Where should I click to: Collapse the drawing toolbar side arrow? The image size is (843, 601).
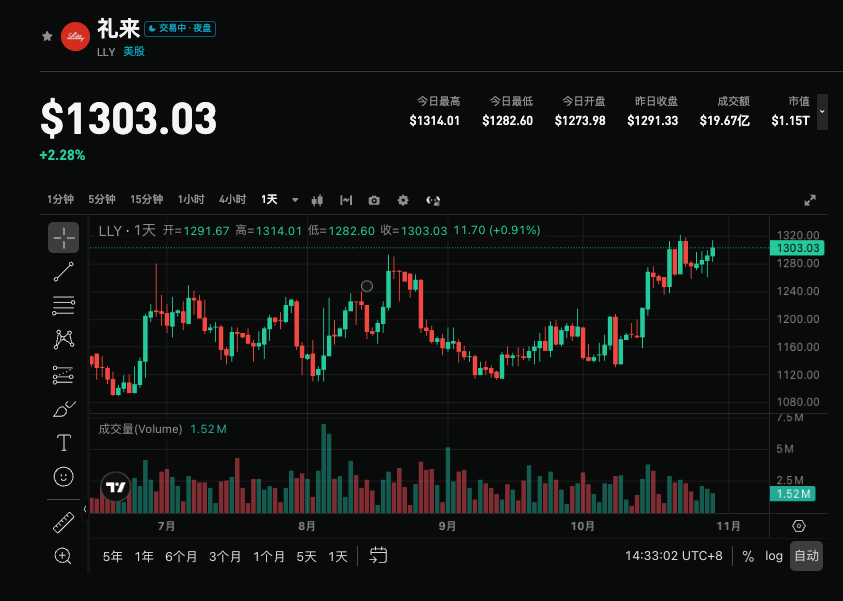(85, 509)
